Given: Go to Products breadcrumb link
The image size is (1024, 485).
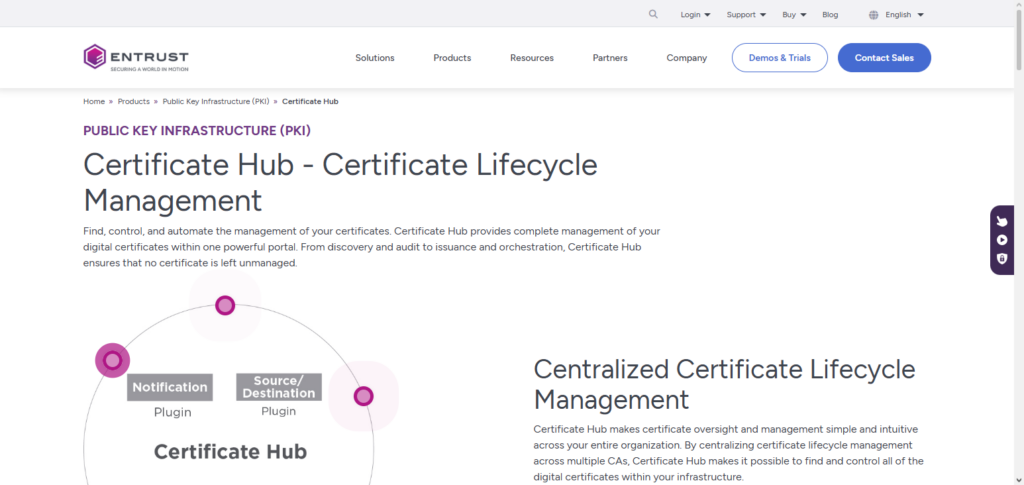Looking at the screenshot, I should coord(133,101).
